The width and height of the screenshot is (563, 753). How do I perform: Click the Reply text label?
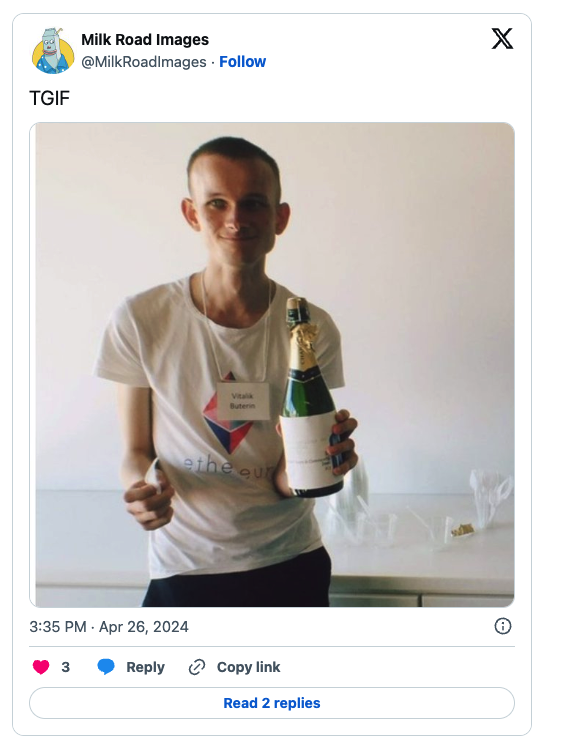[145, 667]
